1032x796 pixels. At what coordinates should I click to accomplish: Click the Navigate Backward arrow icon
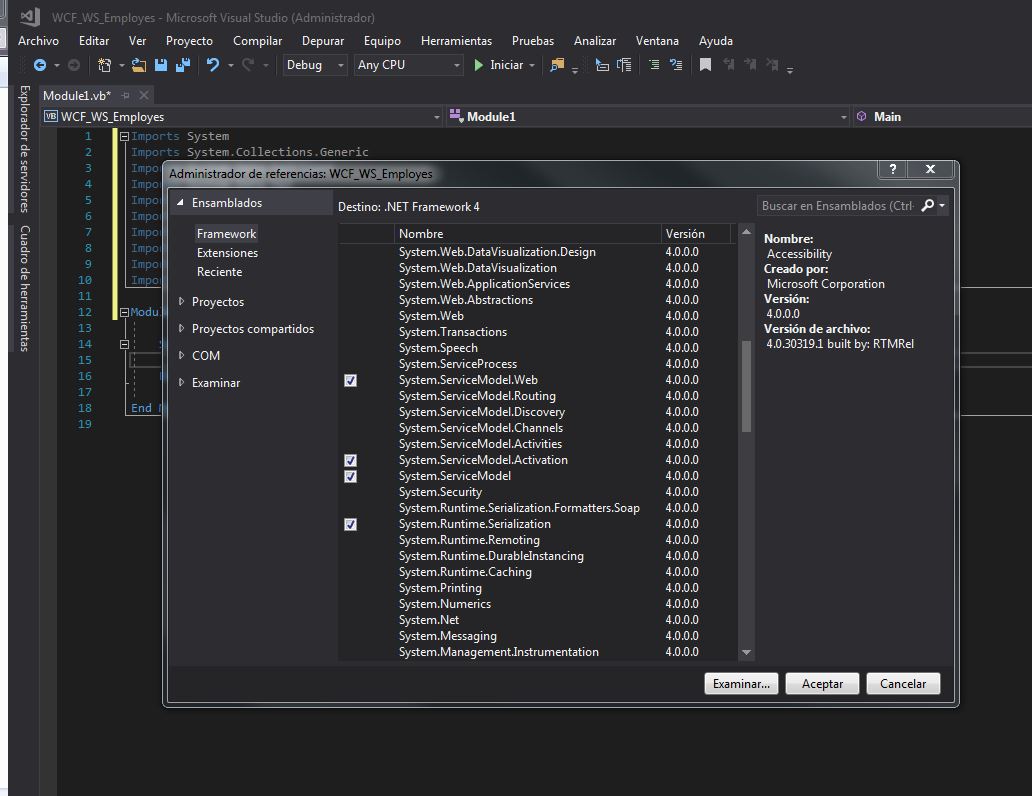tap(39, 65)
